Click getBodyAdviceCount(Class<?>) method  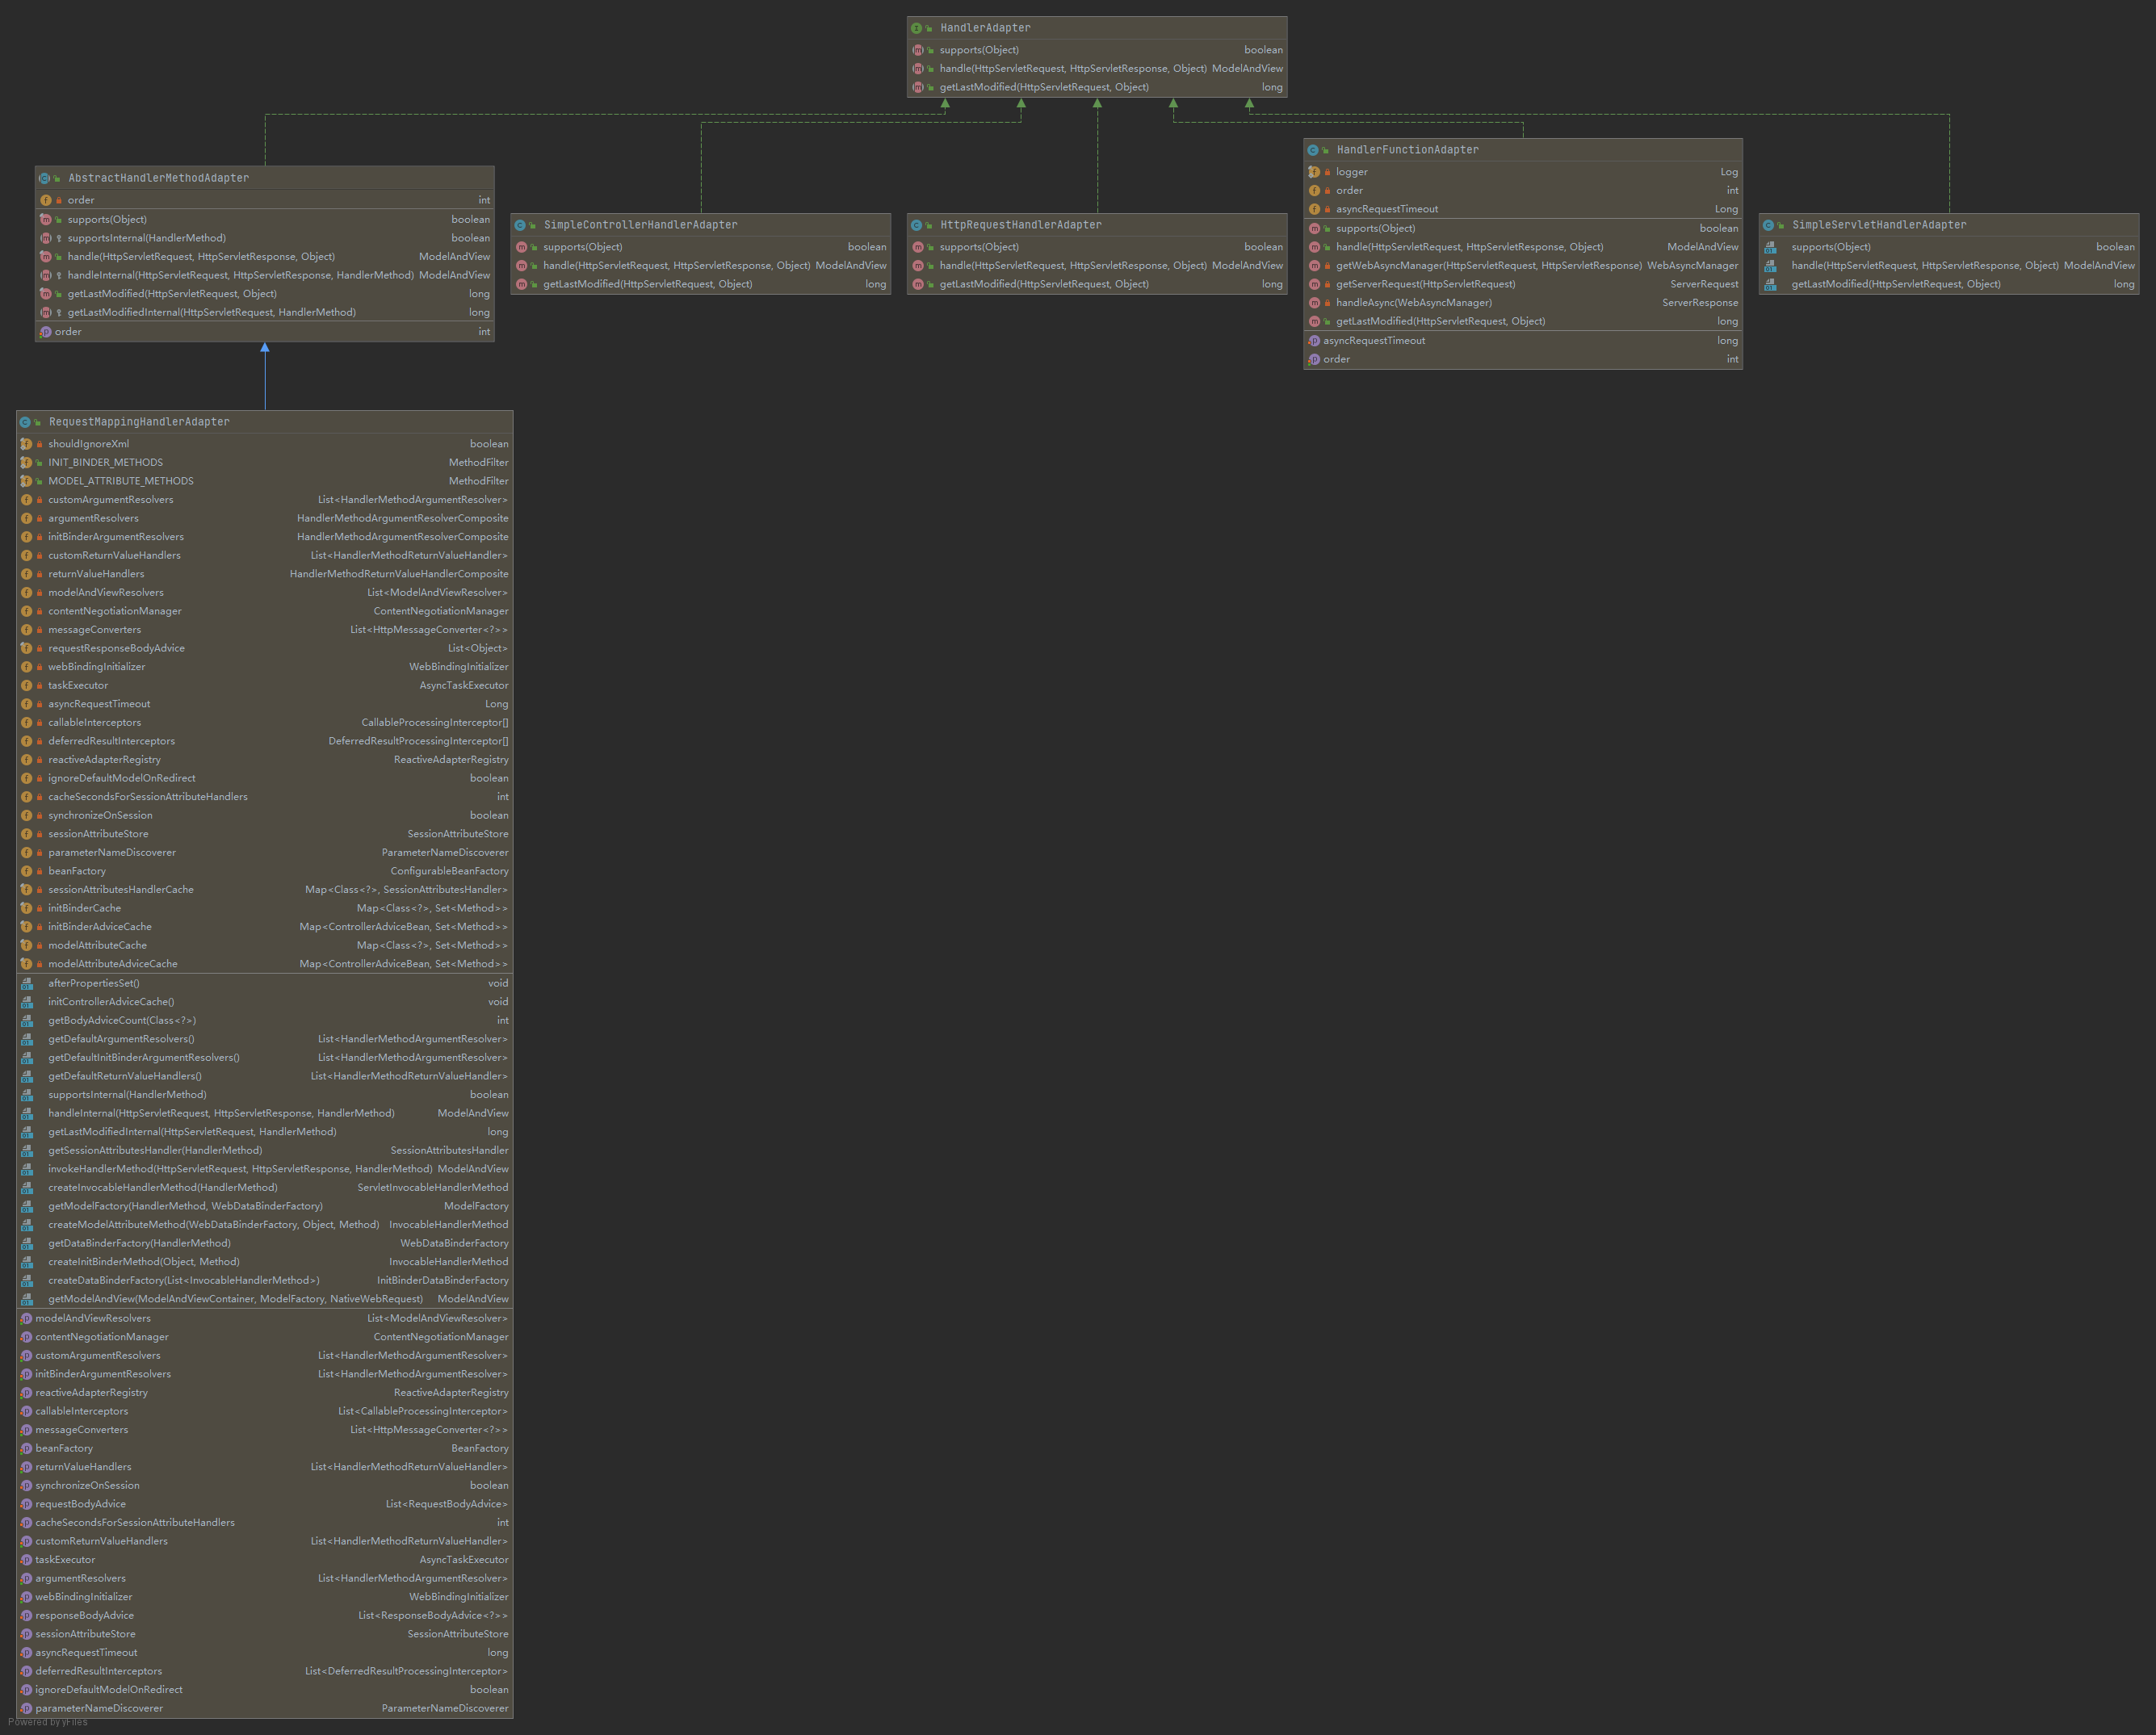(x=265, y=1021)
